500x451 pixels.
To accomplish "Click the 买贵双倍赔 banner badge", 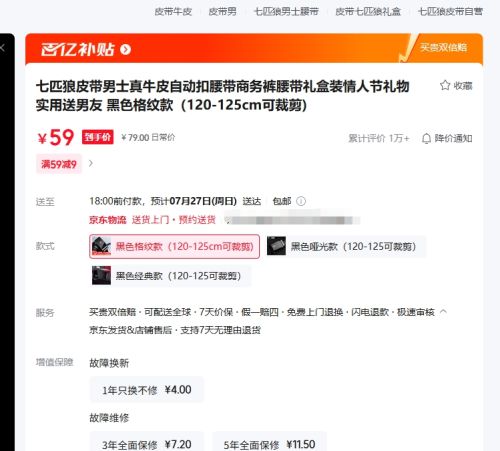I will pos(443,47).
